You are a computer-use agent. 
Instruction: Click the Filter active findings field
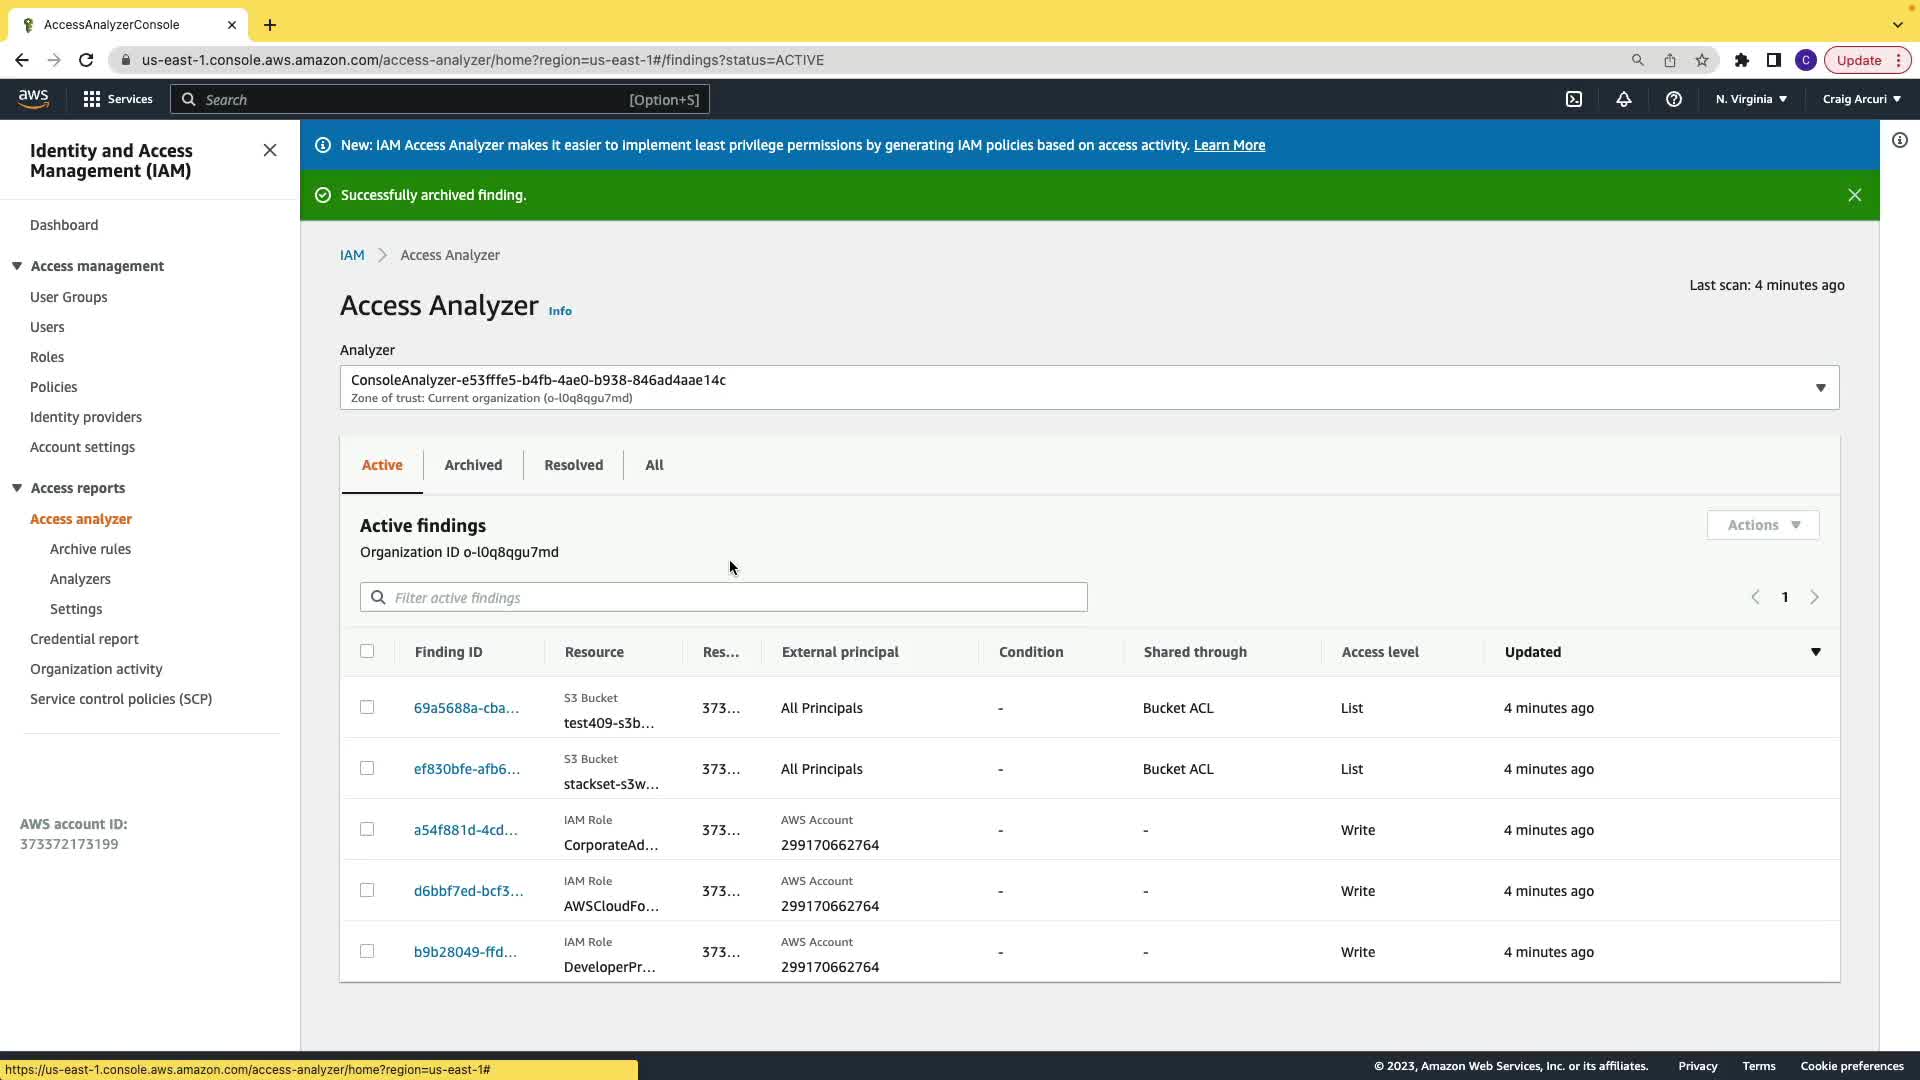coord(724,597)
